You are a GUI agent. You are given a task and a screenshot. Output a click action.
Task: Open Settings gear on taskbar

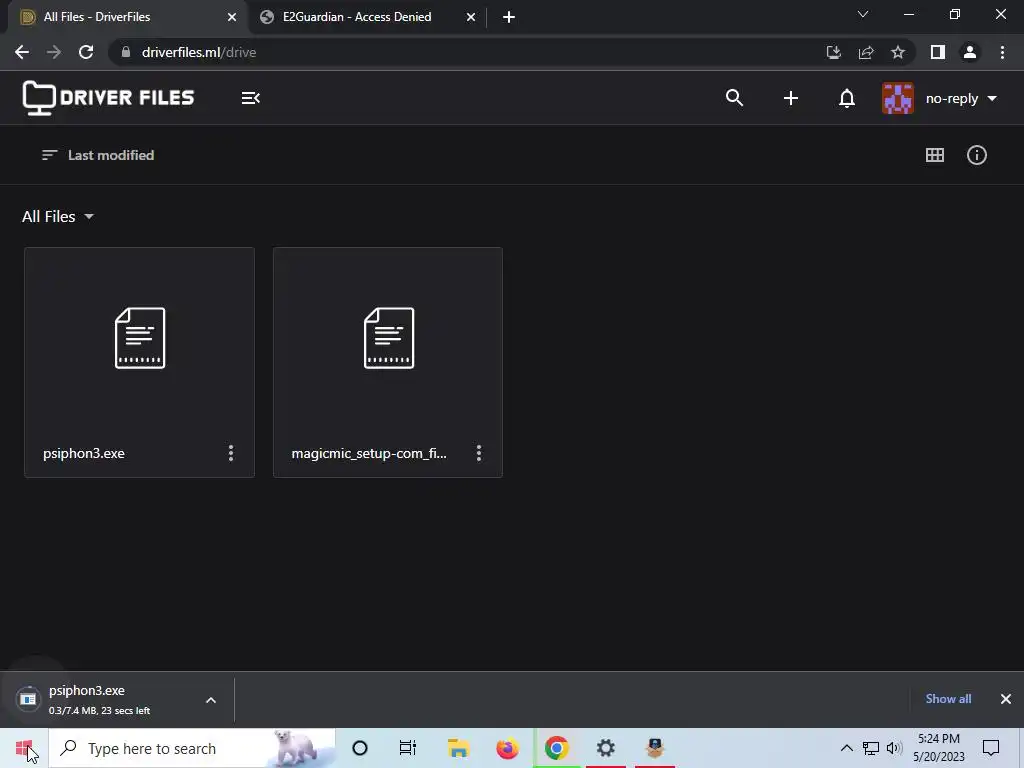coord(605,748)
